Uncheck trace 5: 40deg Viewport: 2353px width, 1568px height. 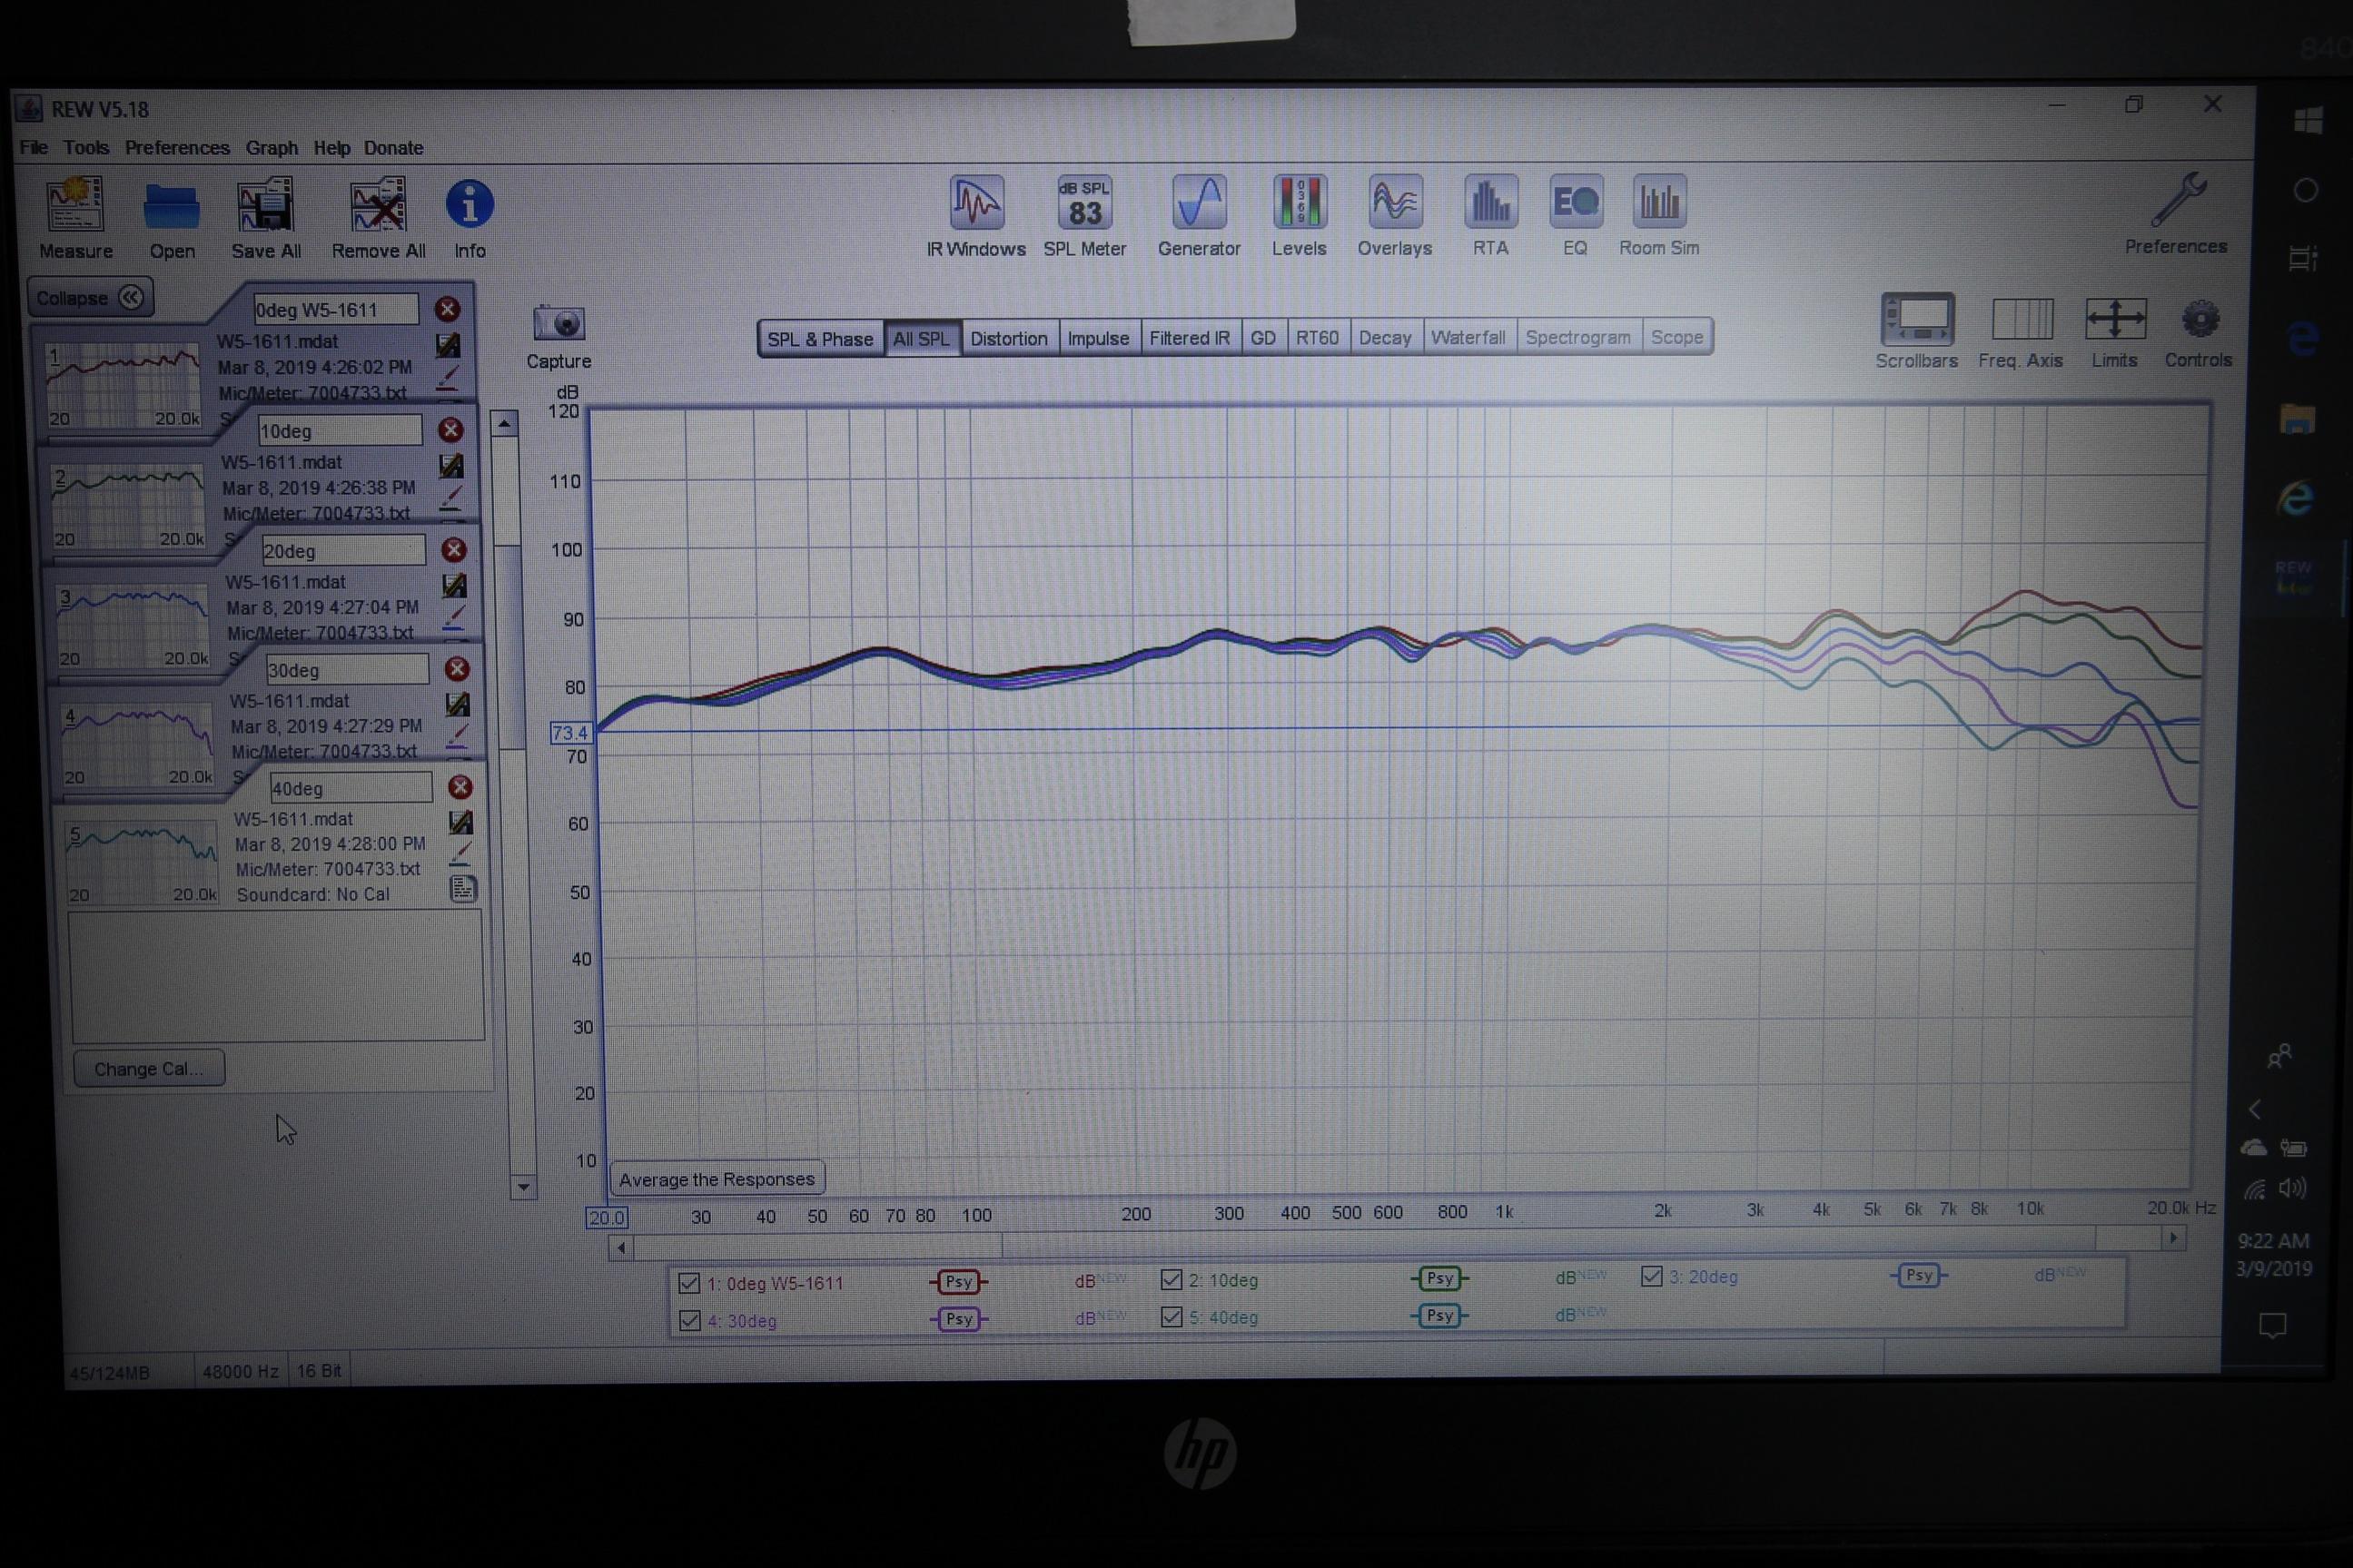pyautogui.click(x=1172, y=1316)
